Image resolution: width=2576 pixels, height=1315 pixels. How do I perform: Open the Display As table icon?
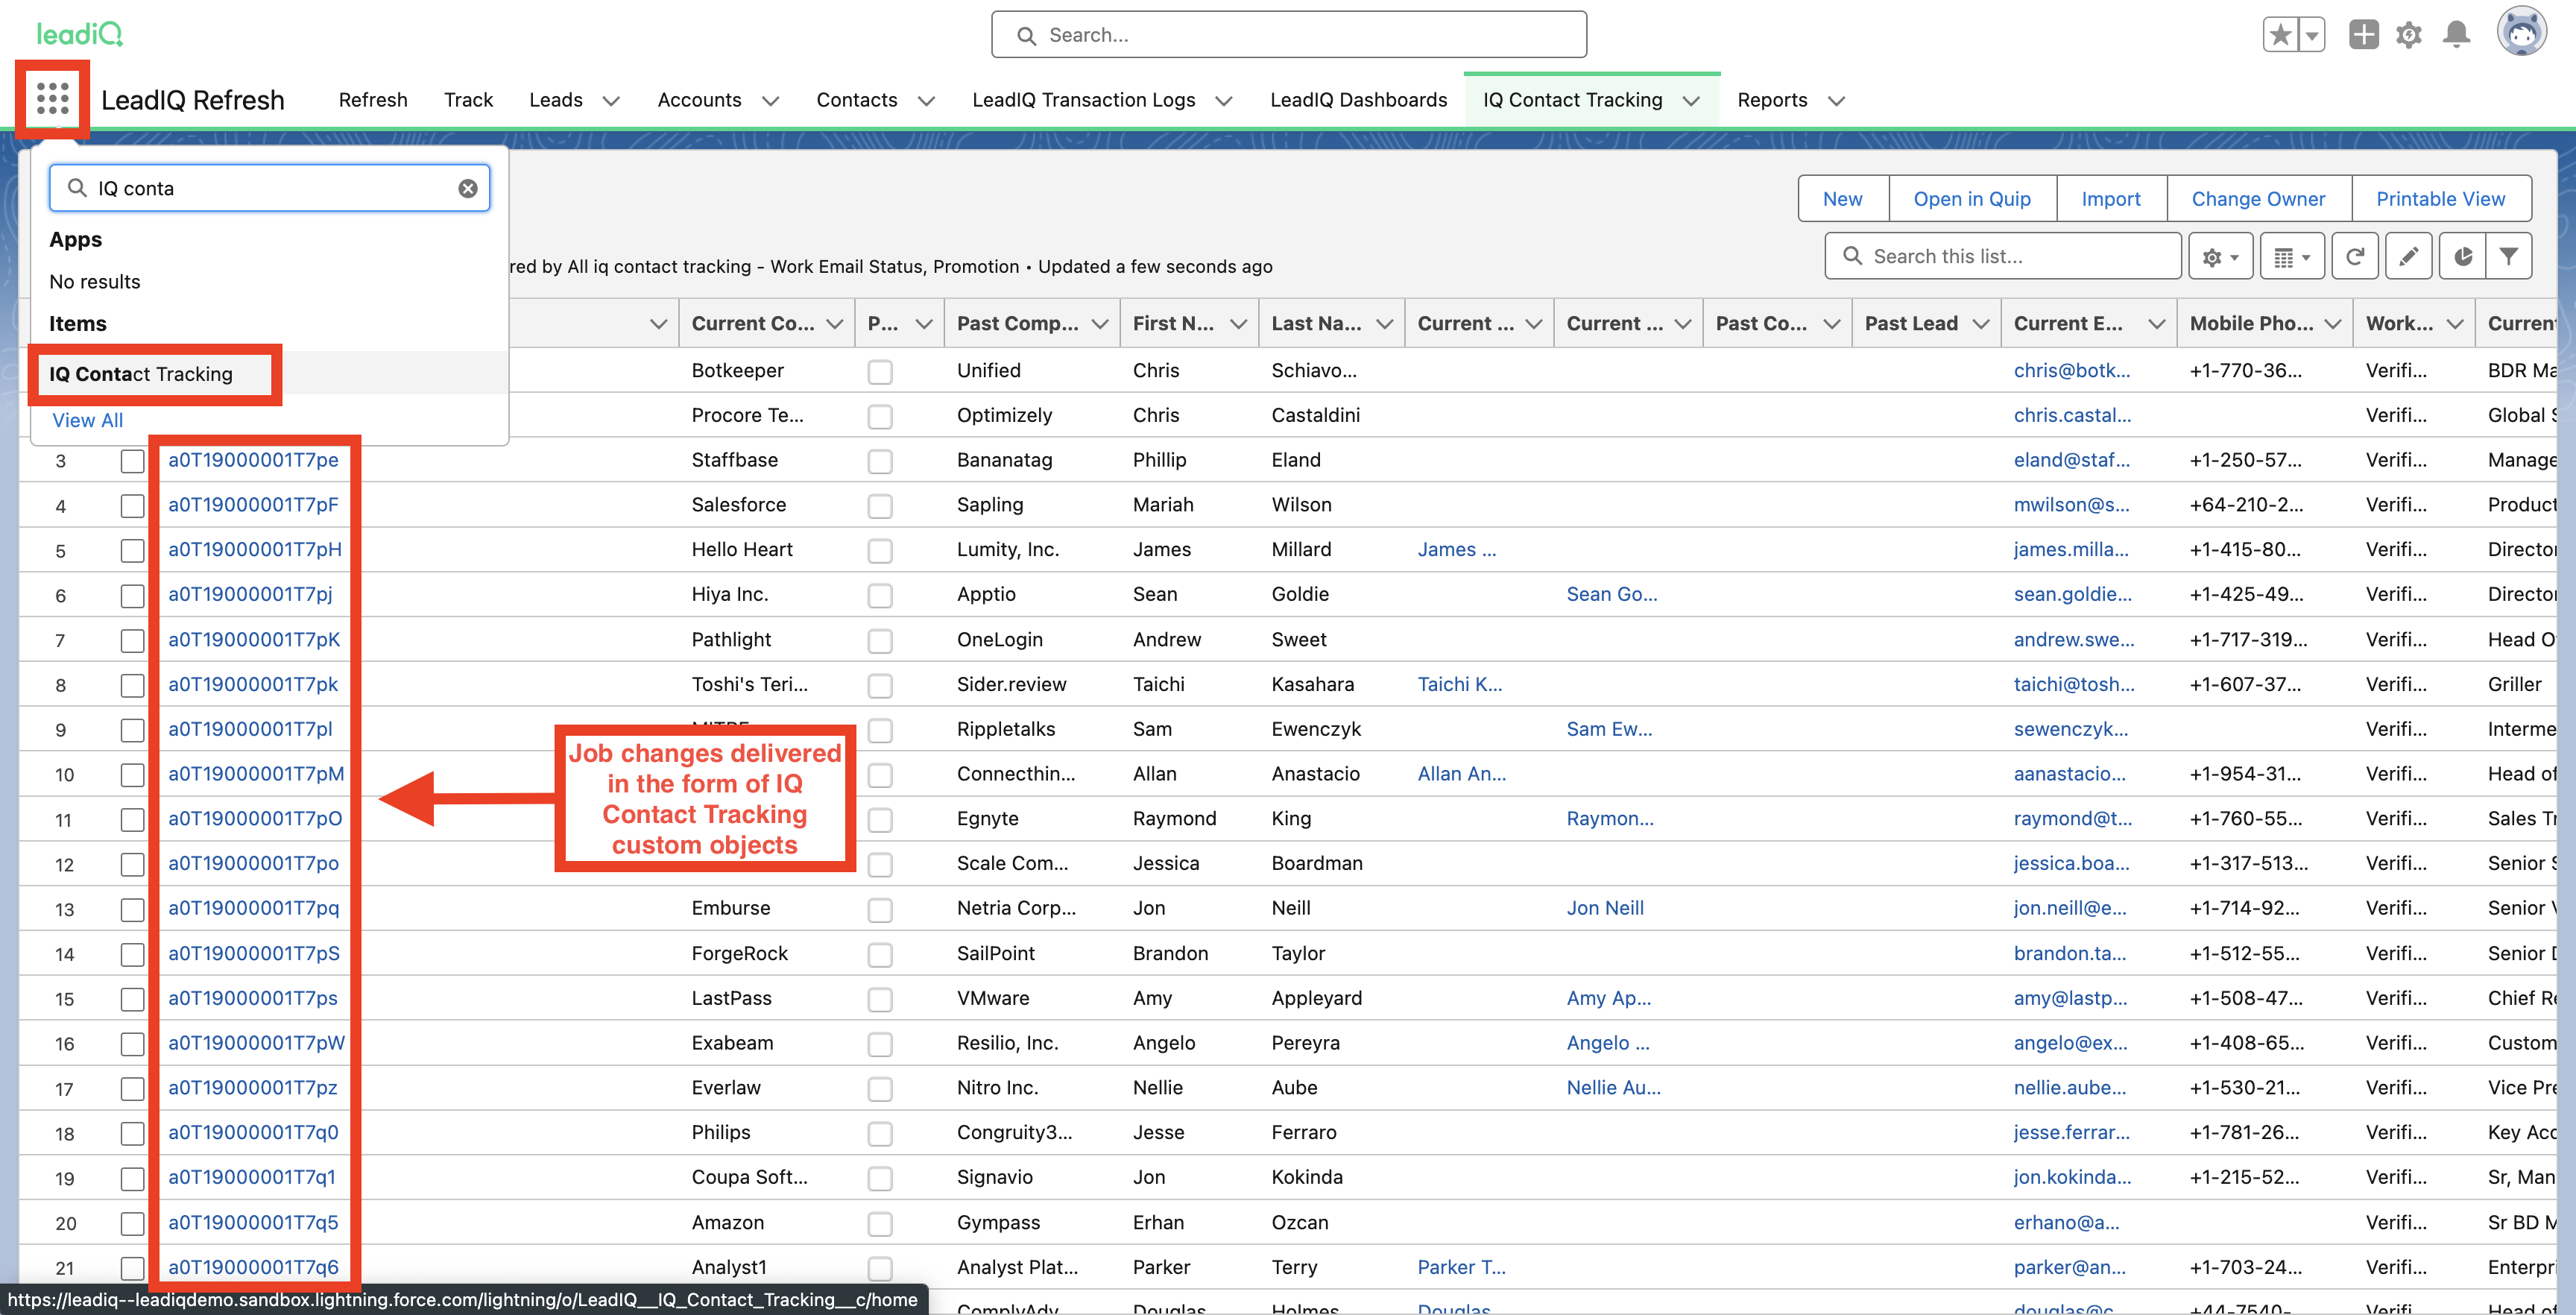(x=2288, y=255)
